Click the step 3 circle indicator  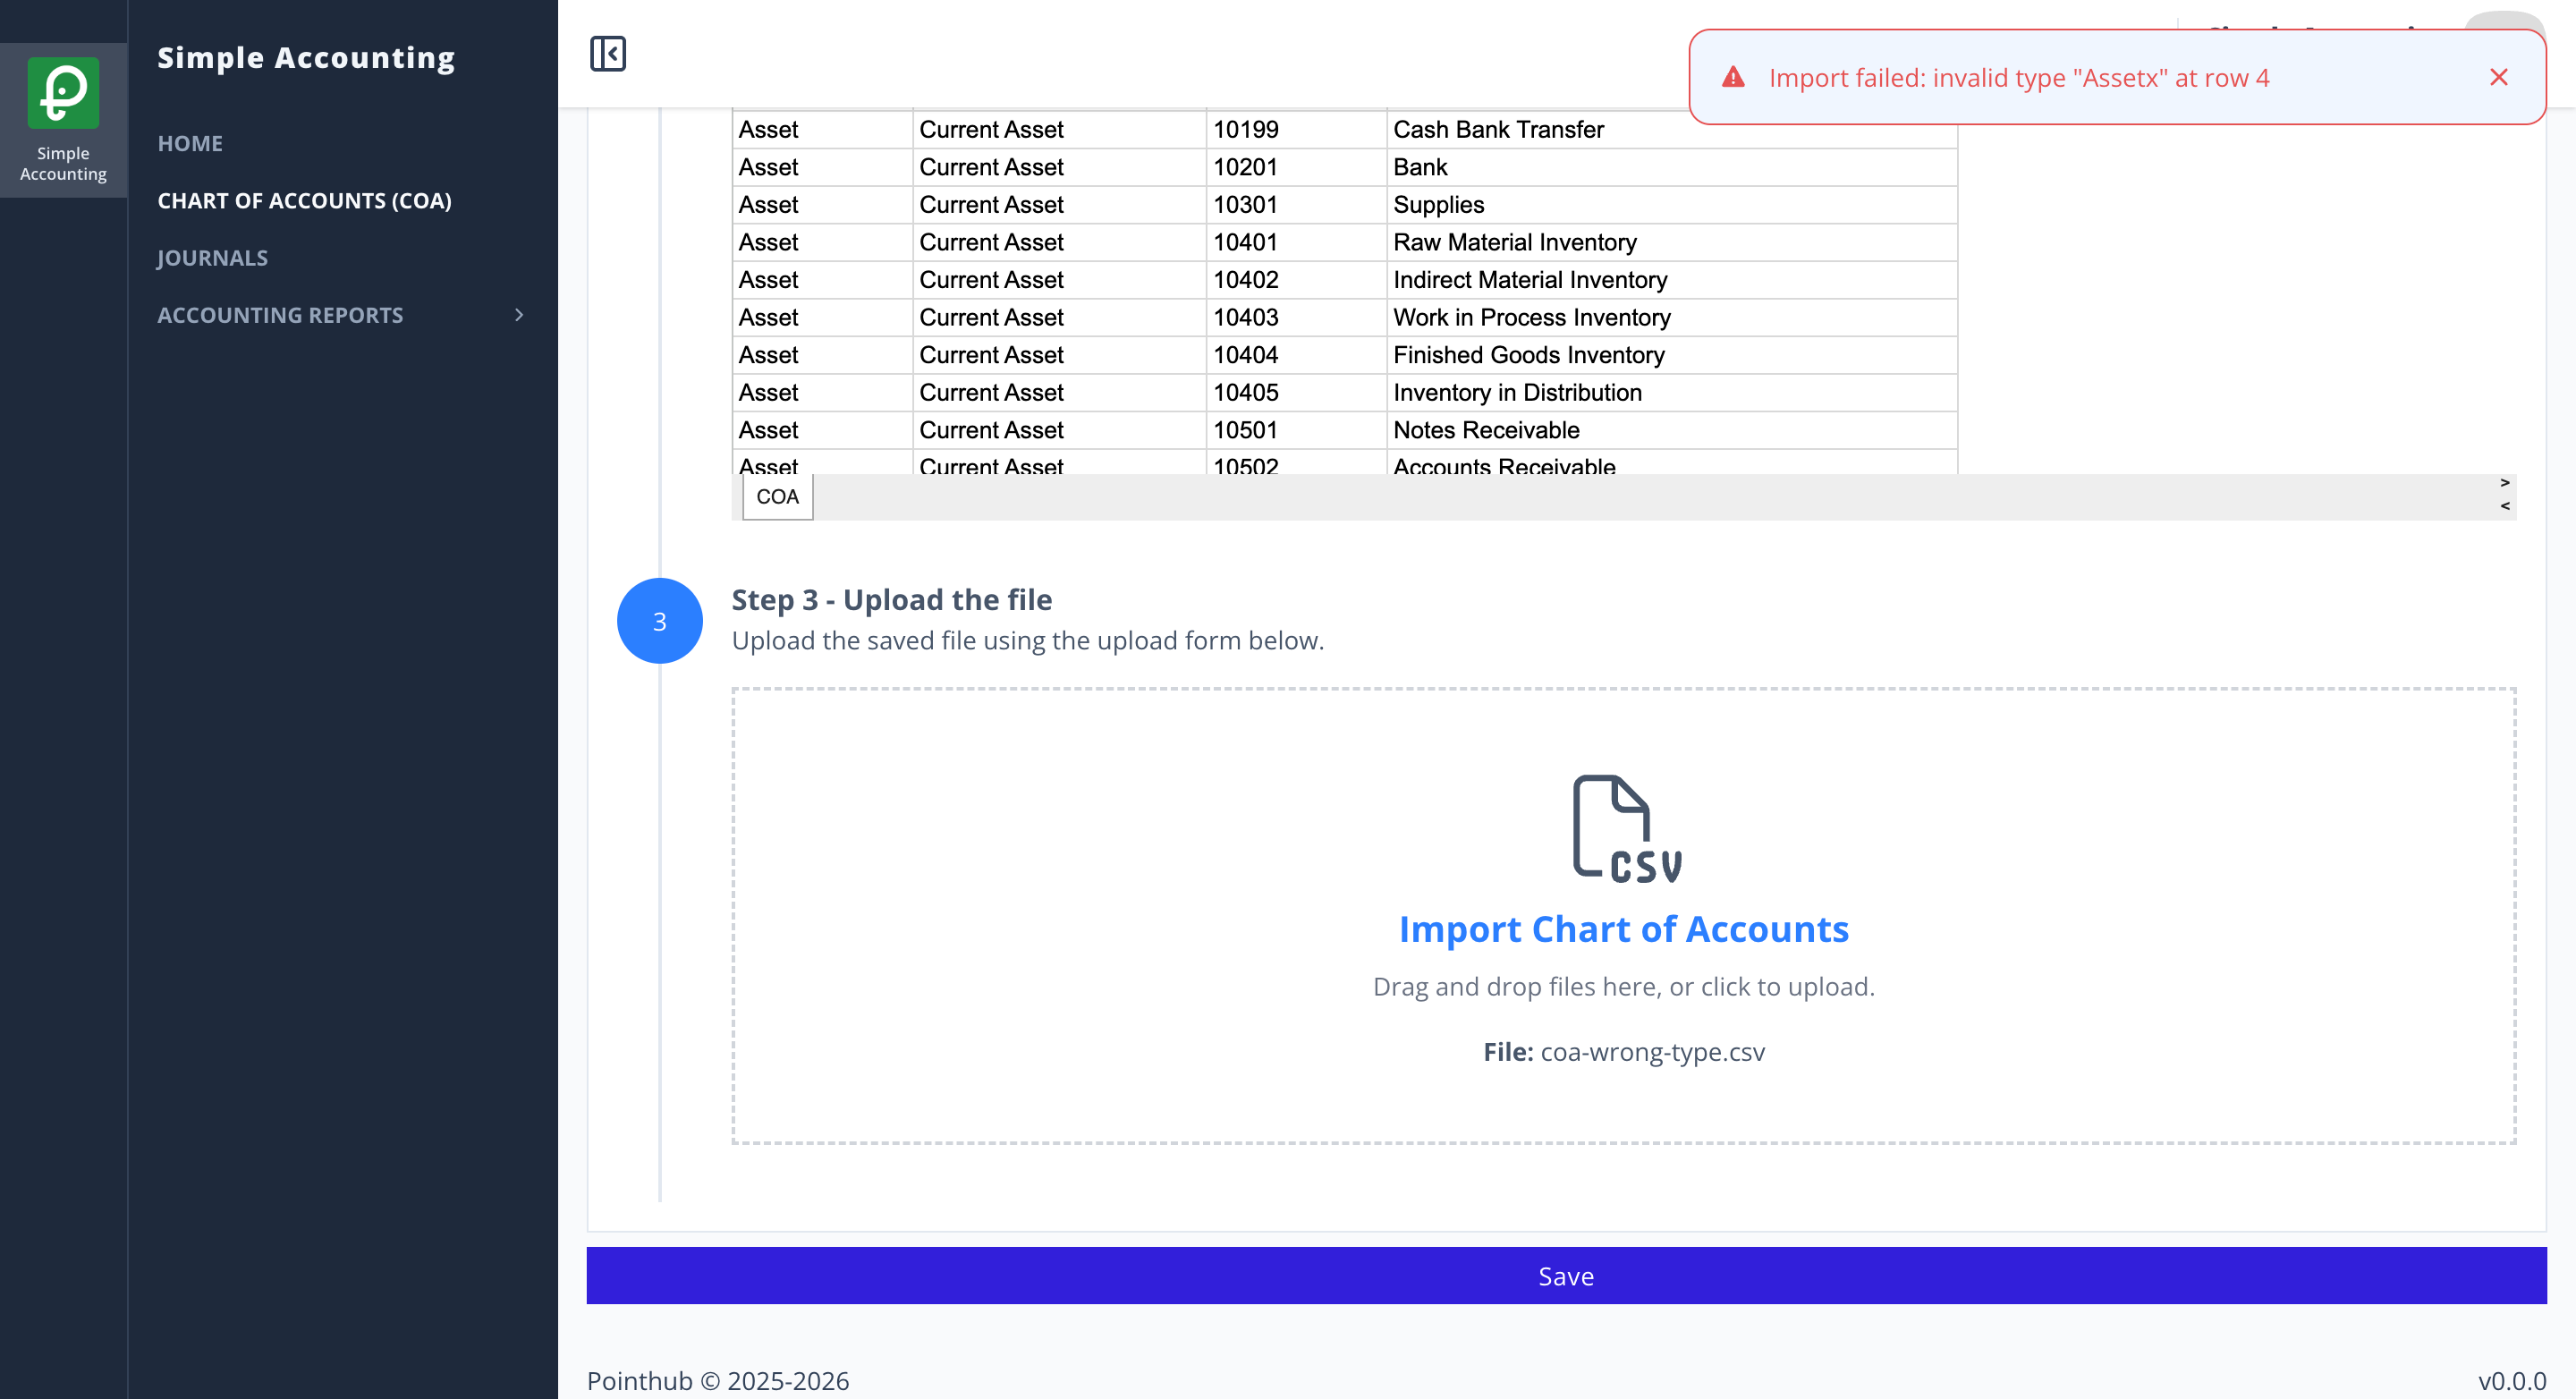(x=659, y=621)
